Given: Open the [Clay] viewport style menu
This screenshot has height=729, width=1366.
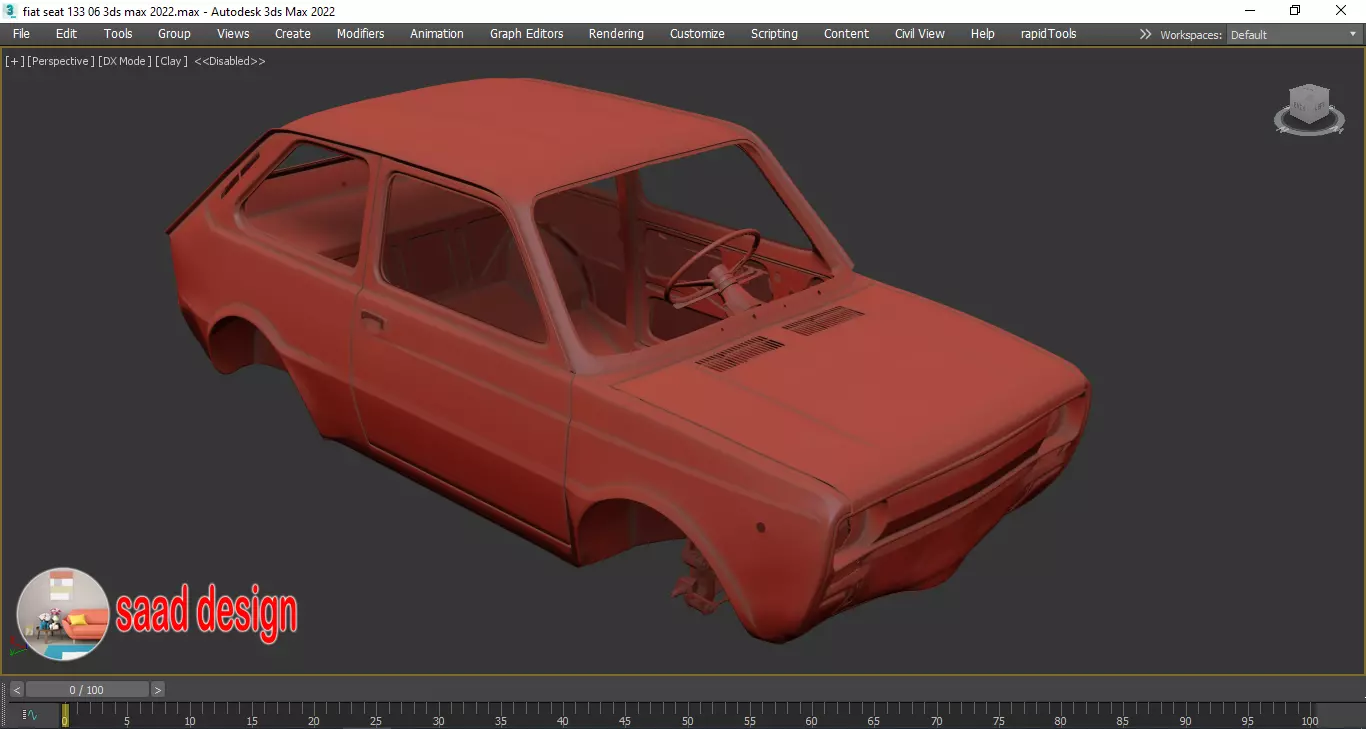Looking at the screenshot, I should click(x=171, y=61).
